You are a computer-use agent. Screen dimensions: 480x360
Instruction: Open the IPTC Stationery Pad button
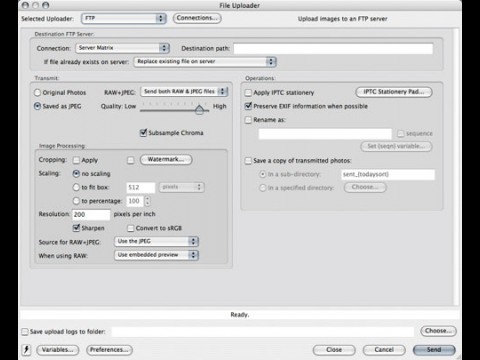pos(394,92)
